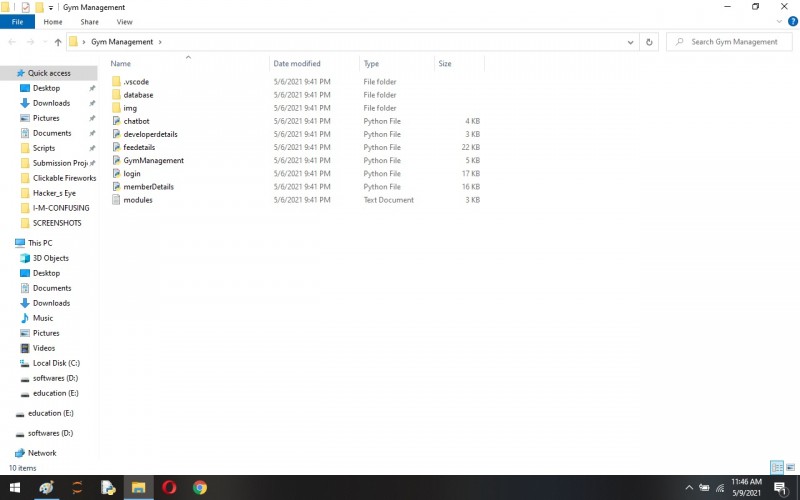The height and width of the screenshot is (500, 800).
Task: Select the memberDetails Python file icon
Action: click(x=116, y=187)
